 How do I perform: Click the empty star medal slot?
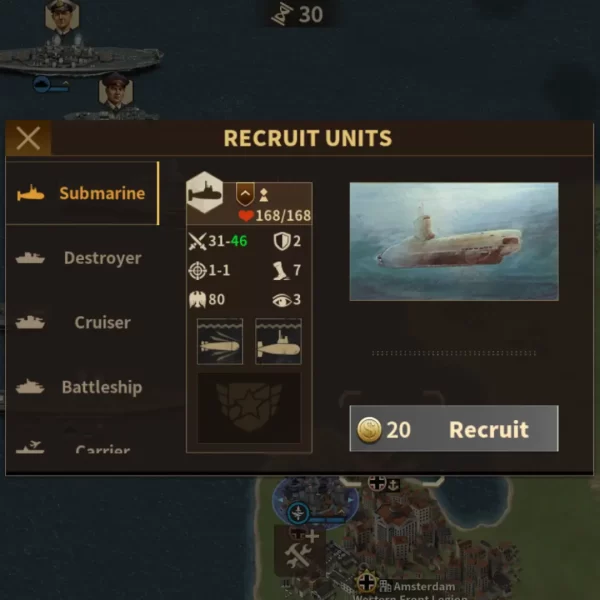point(249,408)
